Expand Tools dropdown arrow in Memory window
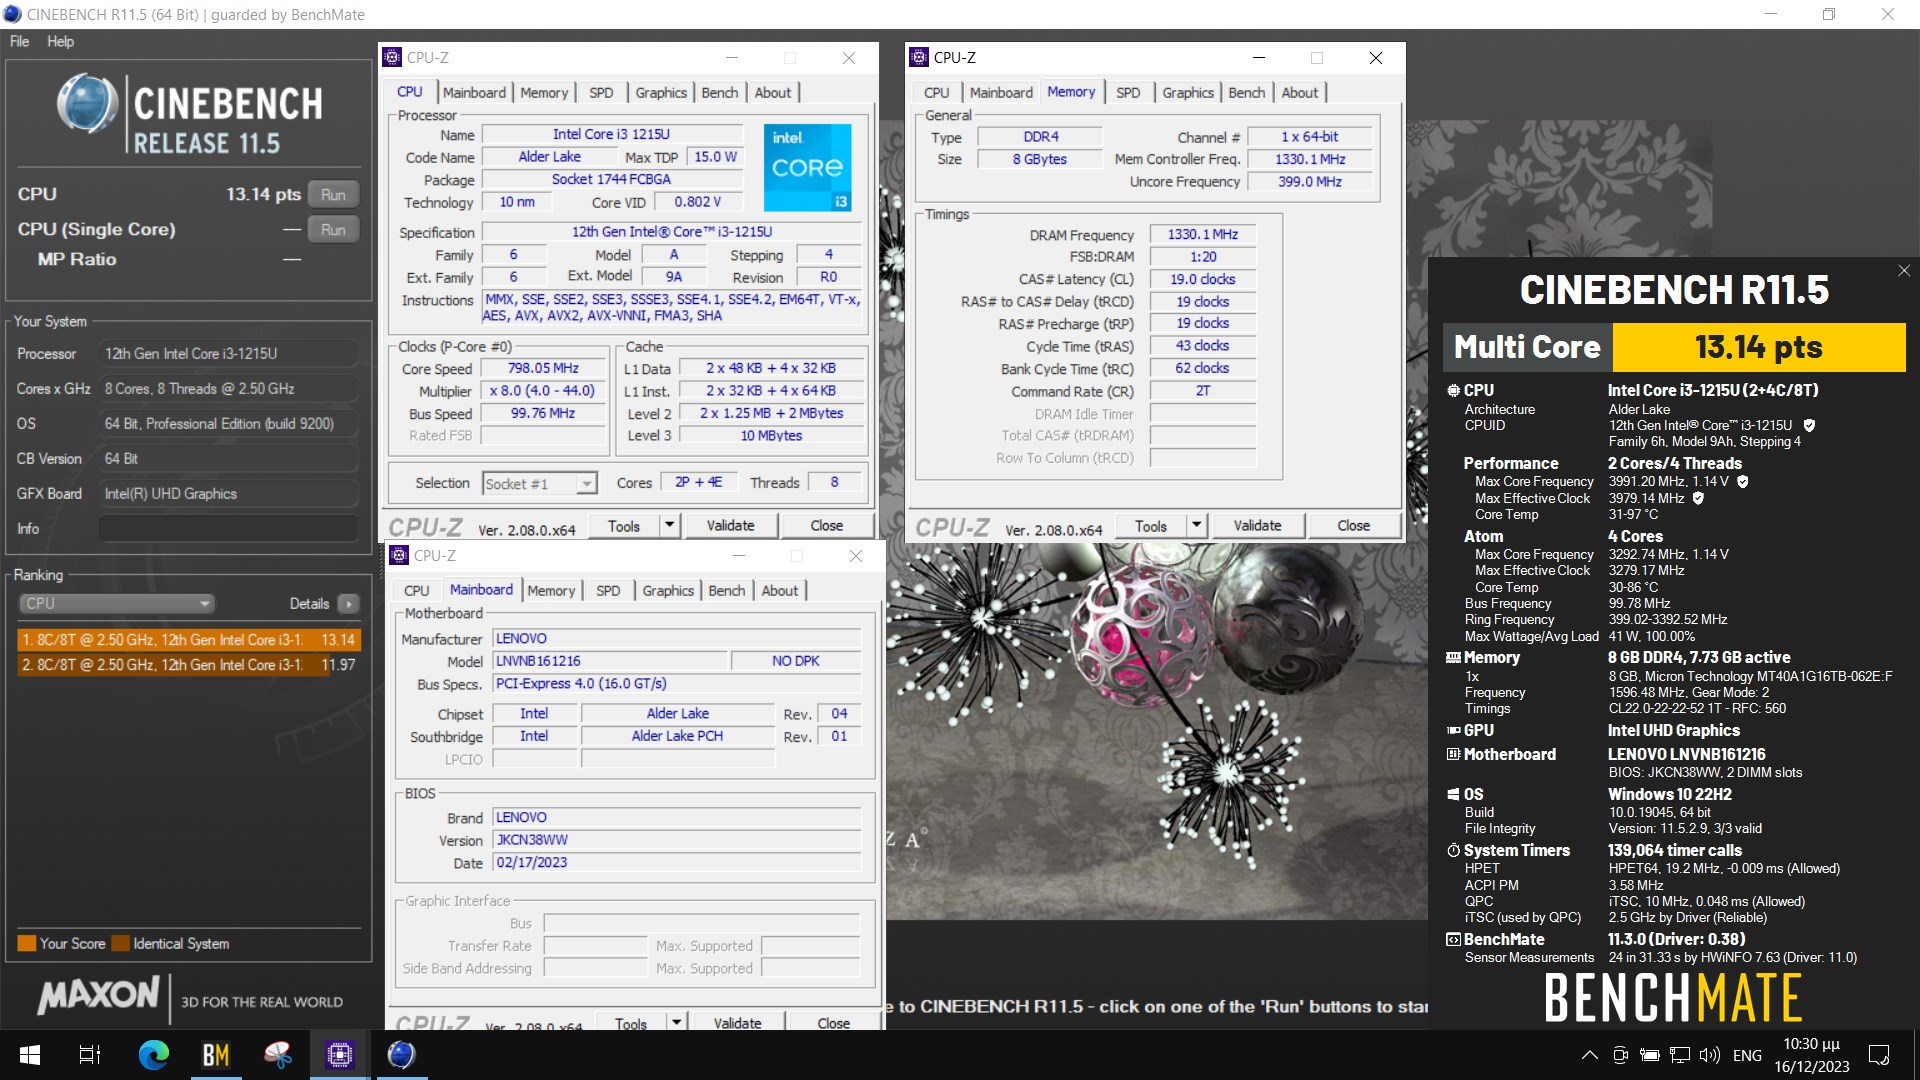Screen dimensions: 1920x1080 [x=1197, y=526]
